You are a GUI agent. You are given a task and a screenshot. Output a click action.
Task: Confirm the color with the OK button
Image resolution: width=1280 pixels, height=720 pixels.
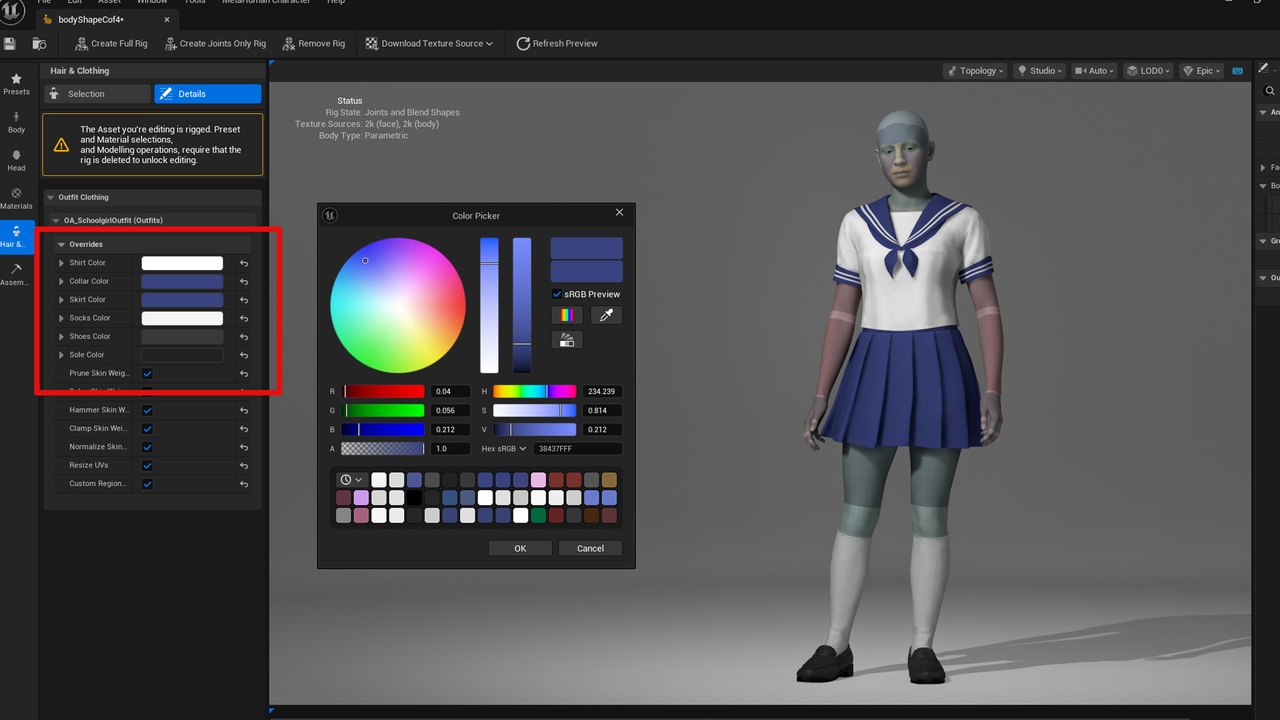pyautogui.click(x=520, y=548)
